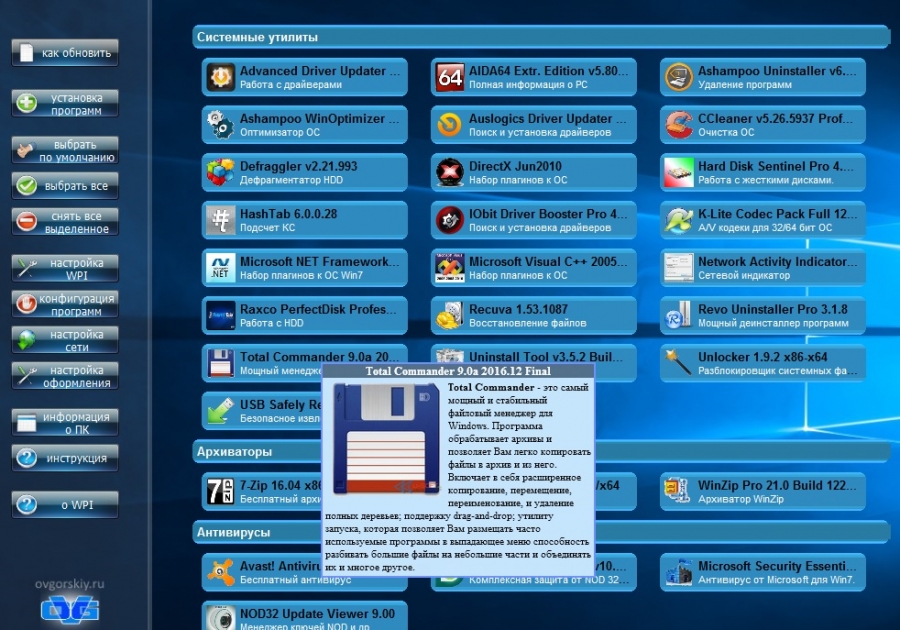Click the Revo Uninstaller Pro icon

pos(678,315)
